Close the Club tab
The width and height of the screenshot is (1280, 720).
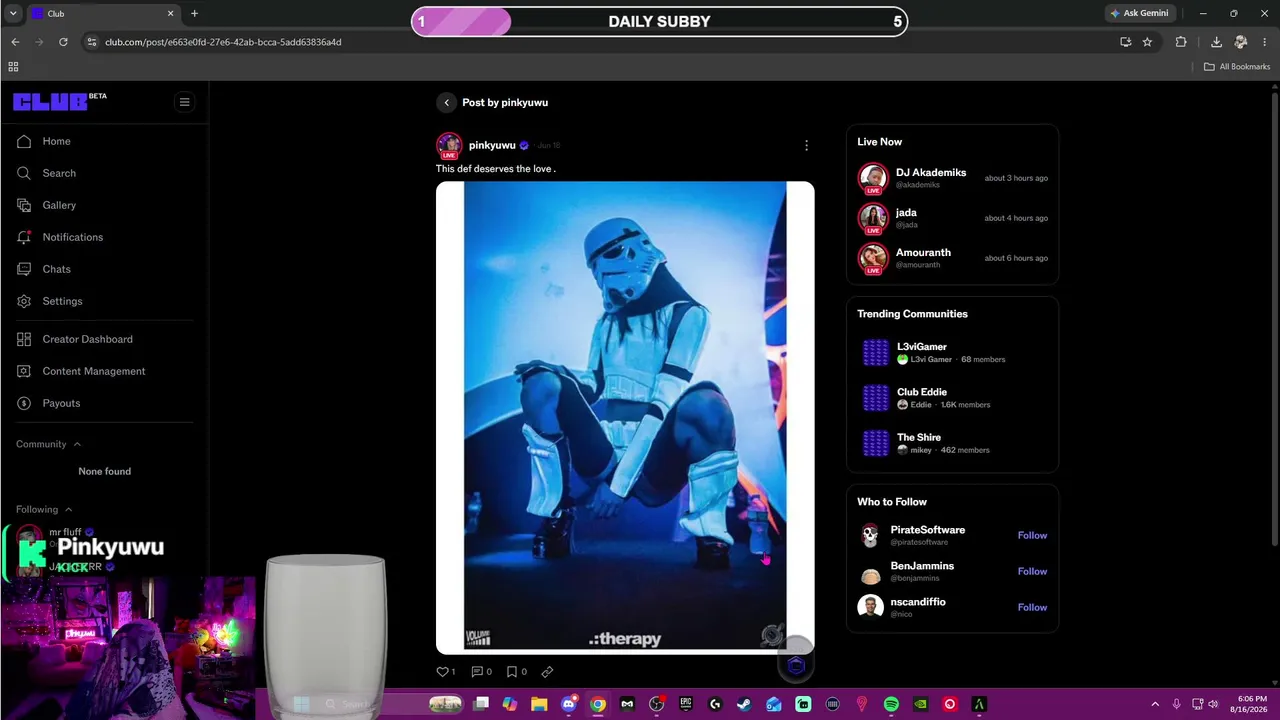(x=170, y=13)
